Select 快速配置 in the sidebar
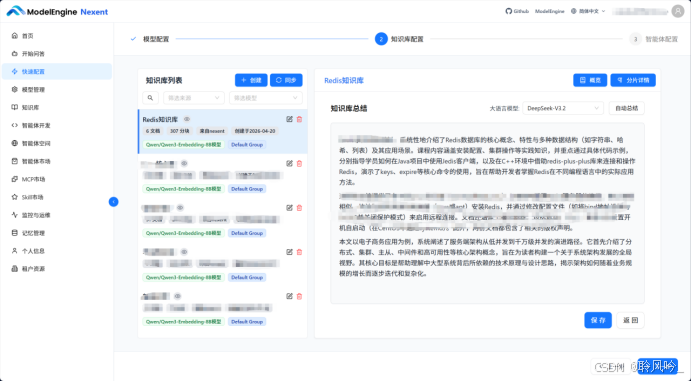This screenshot has width=692, height=381. (x=57, y=72)
